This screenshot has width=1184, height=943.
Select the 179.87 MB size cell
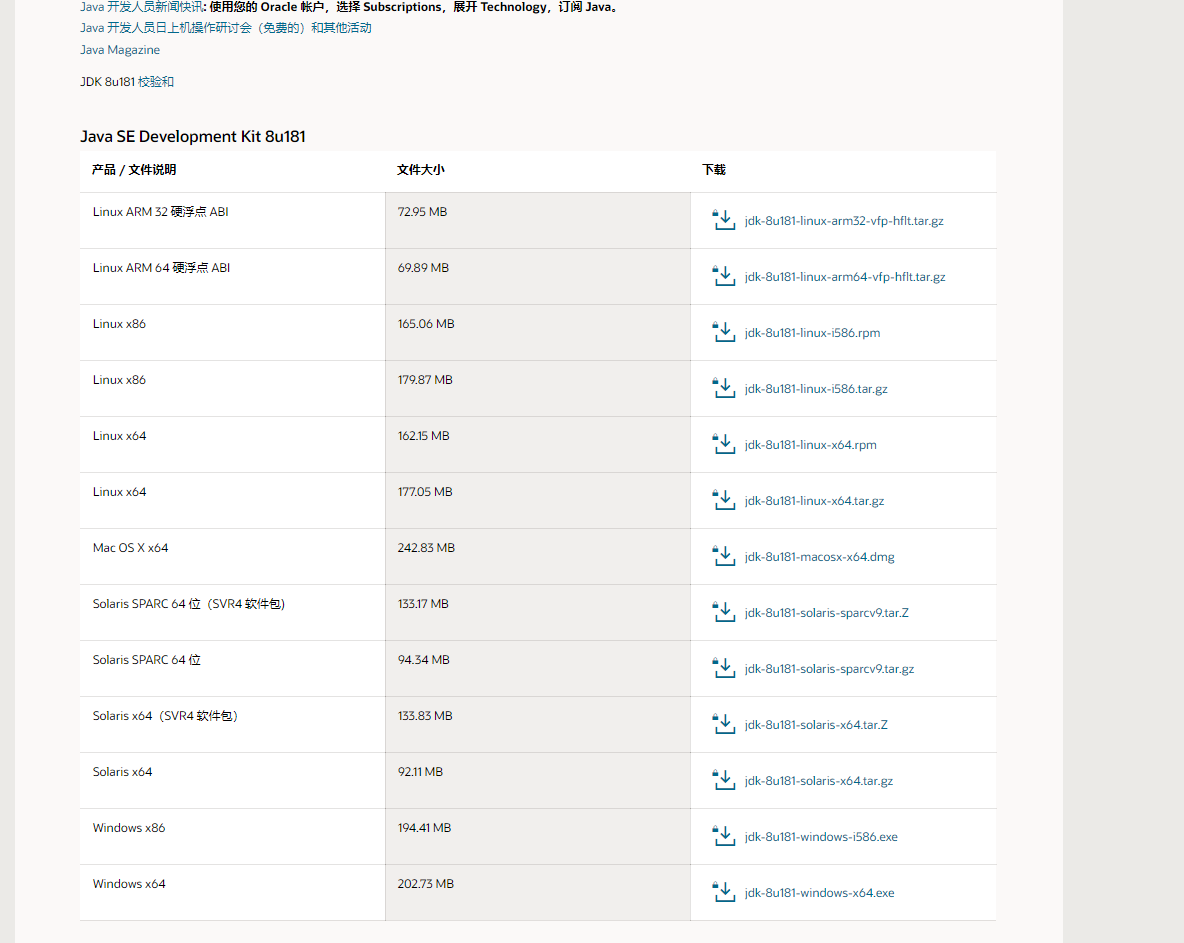[538, 388]
